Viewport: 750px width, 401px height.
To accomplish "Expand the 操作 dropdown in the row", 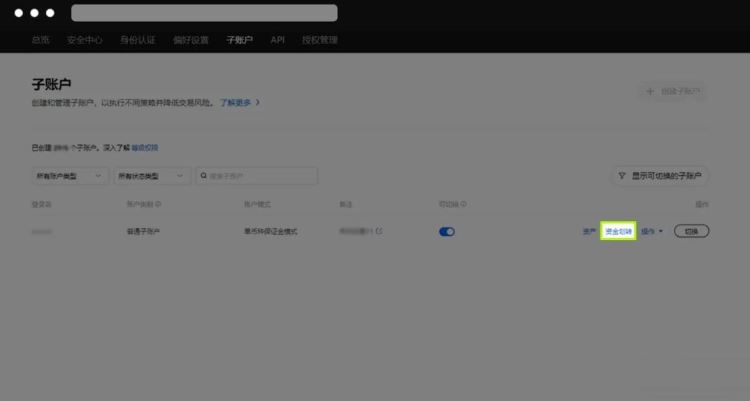I will (653, 231).
